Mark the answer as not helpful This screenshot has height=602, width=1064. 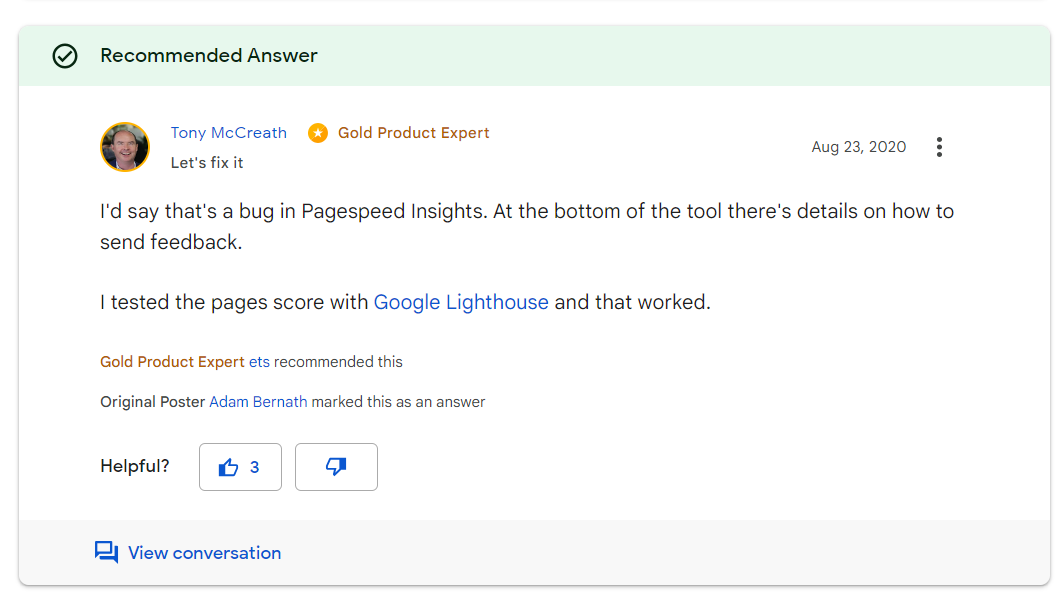tap(335, 466)
